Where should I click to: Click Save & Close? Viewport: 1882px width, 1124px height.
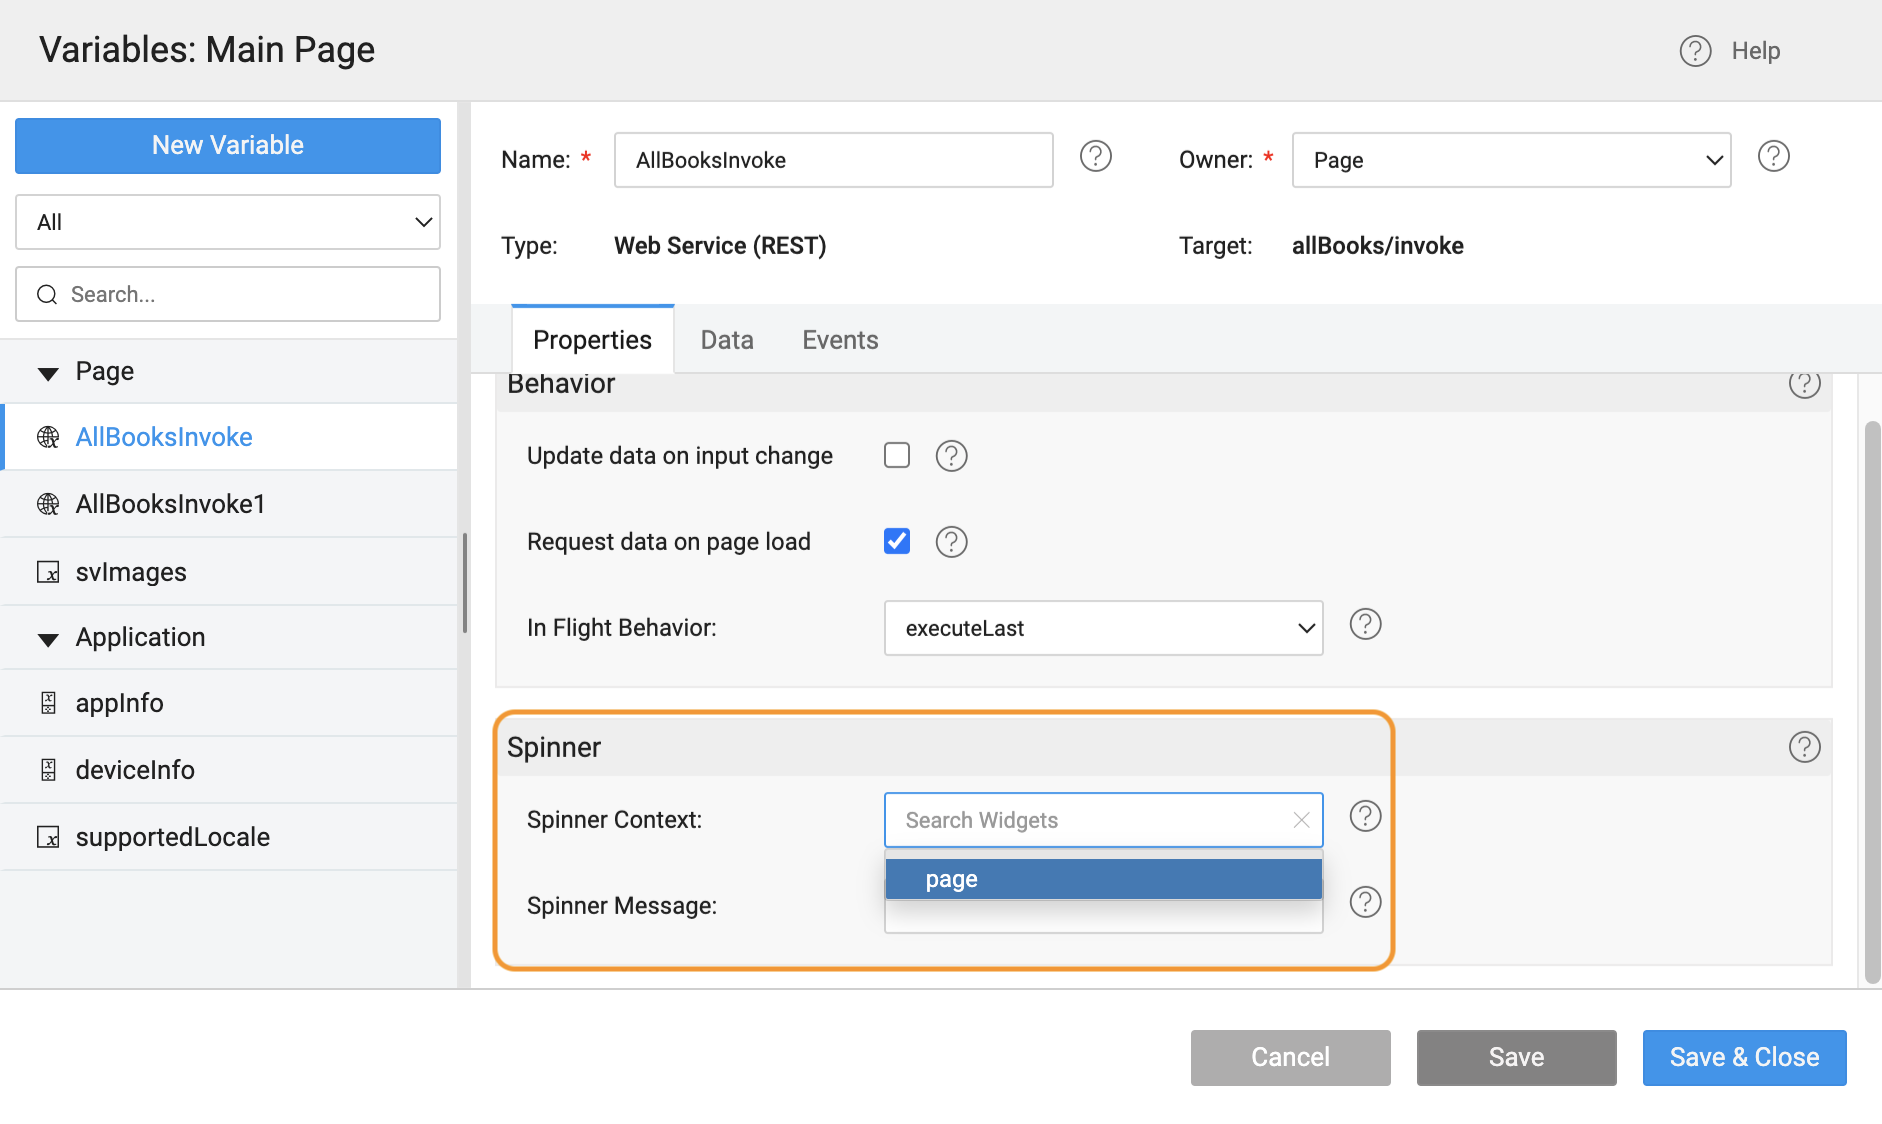[x=1743, y=1057]
